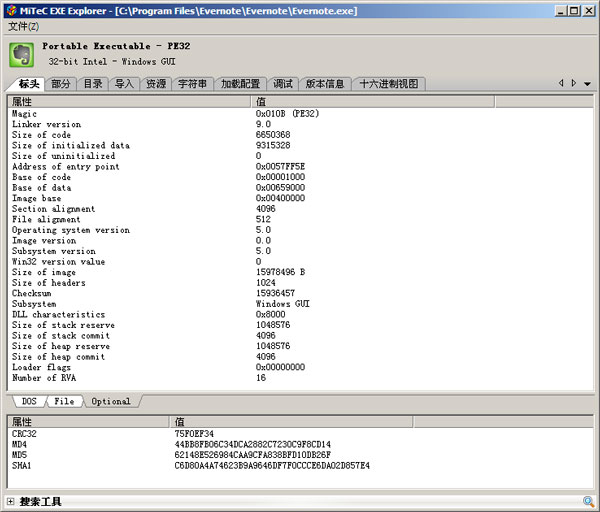600x512 pixels.
Task: Click the 属性 column header in upper table
Action: coord(129,101)
